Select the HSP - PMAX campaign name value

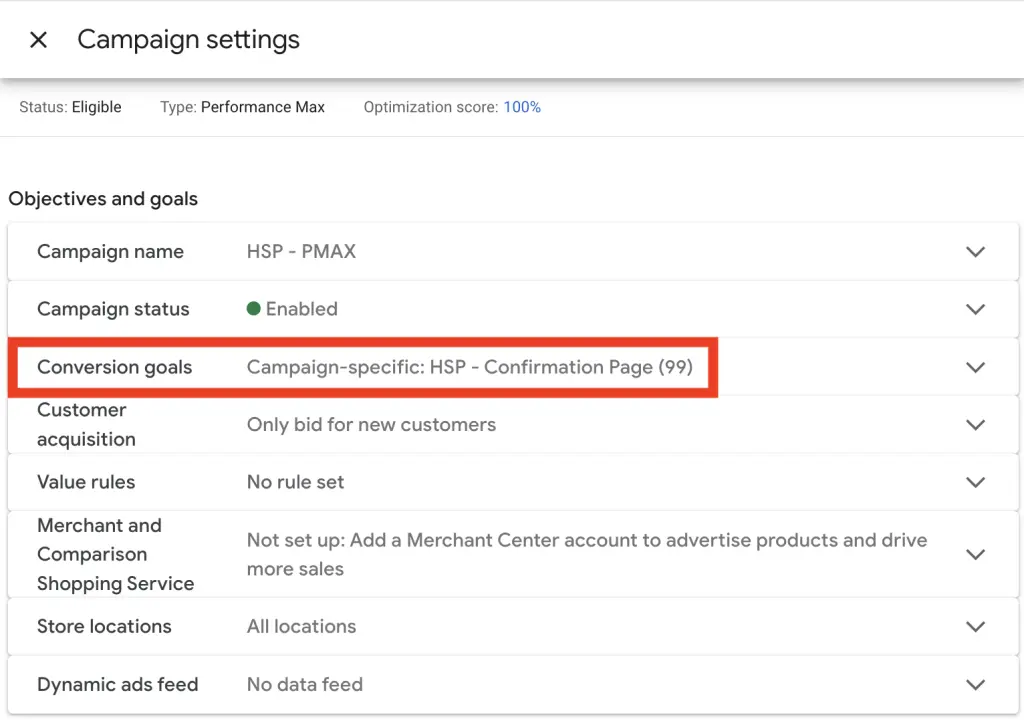(x=301, y=252)
